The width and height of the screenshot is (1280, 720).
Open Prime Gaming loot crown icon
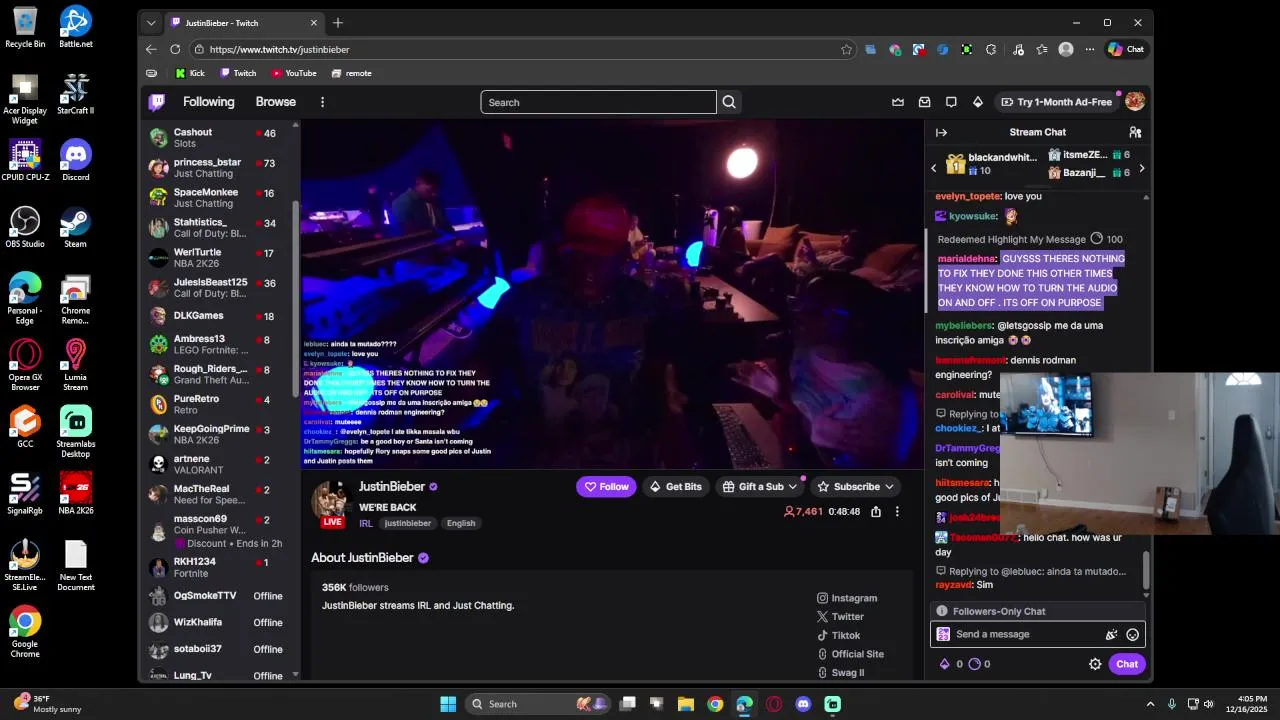point(898,102)
